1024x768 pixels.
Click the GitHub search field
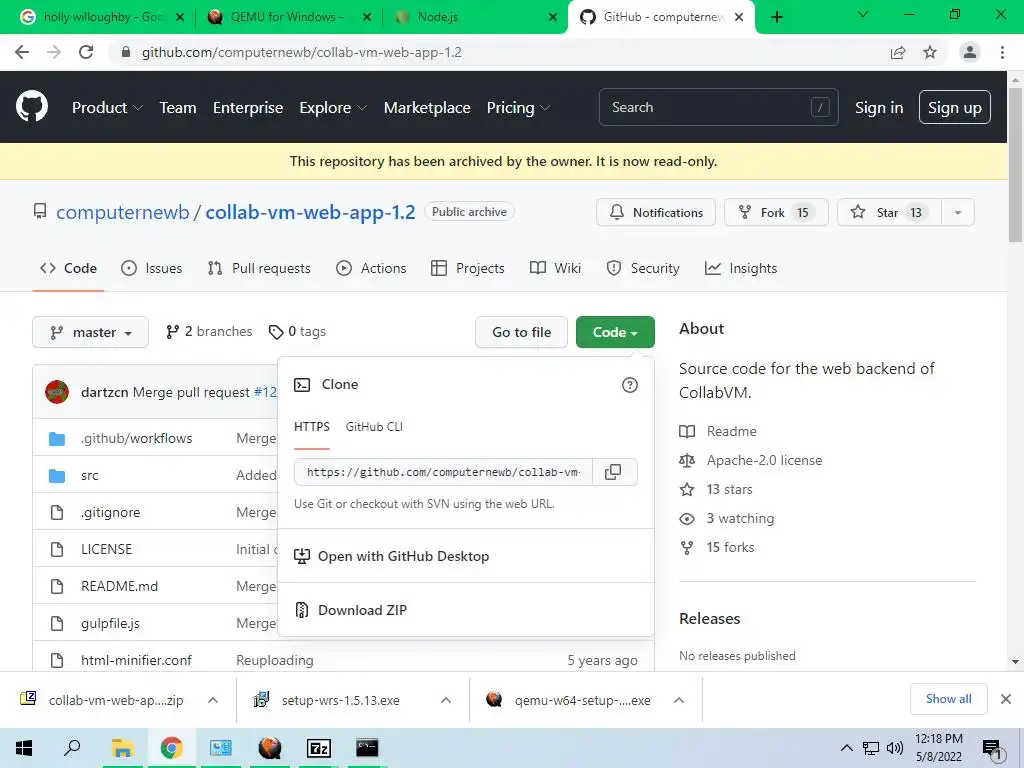pos(718,107)
